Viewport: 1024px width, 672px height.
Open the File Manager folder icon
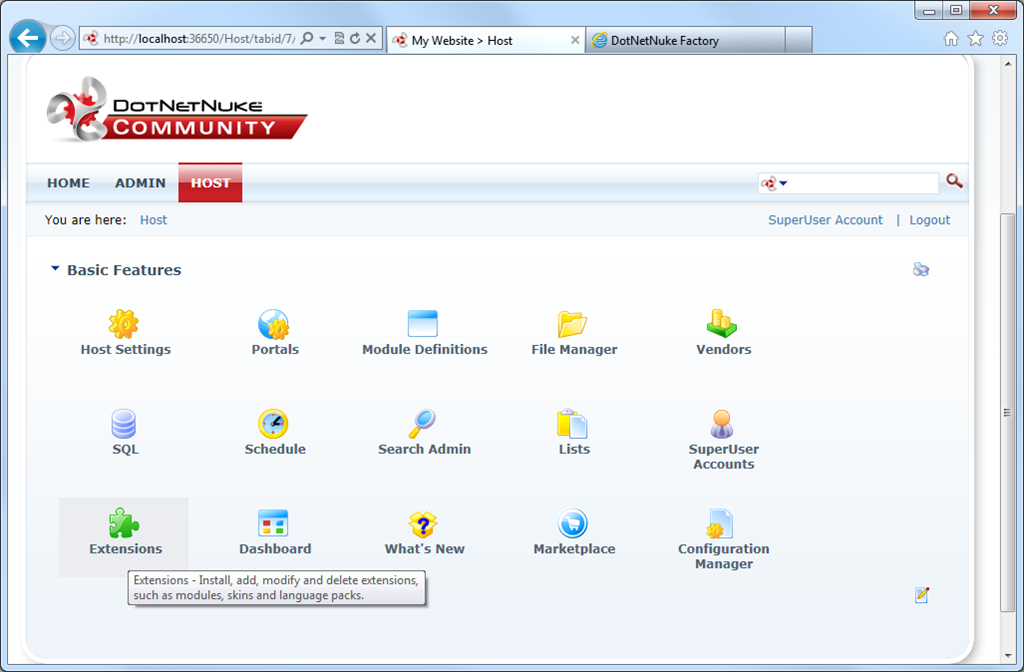click(x=573, y=324)
